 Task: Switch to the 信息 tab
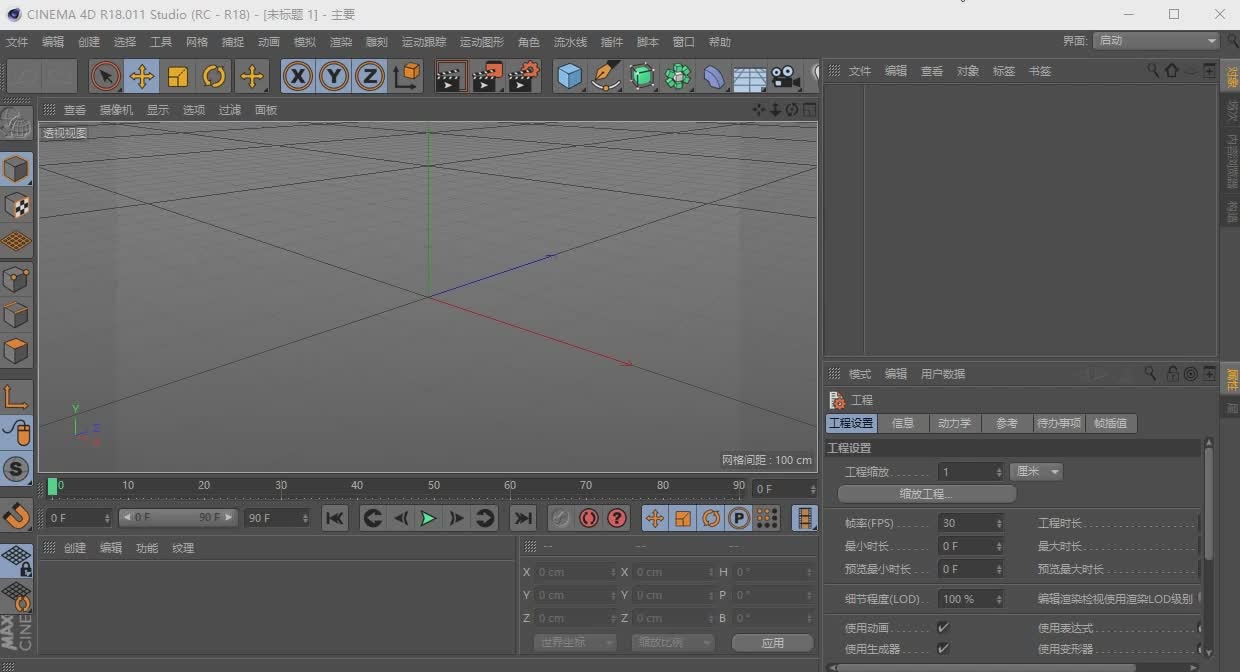coord(903,423)
